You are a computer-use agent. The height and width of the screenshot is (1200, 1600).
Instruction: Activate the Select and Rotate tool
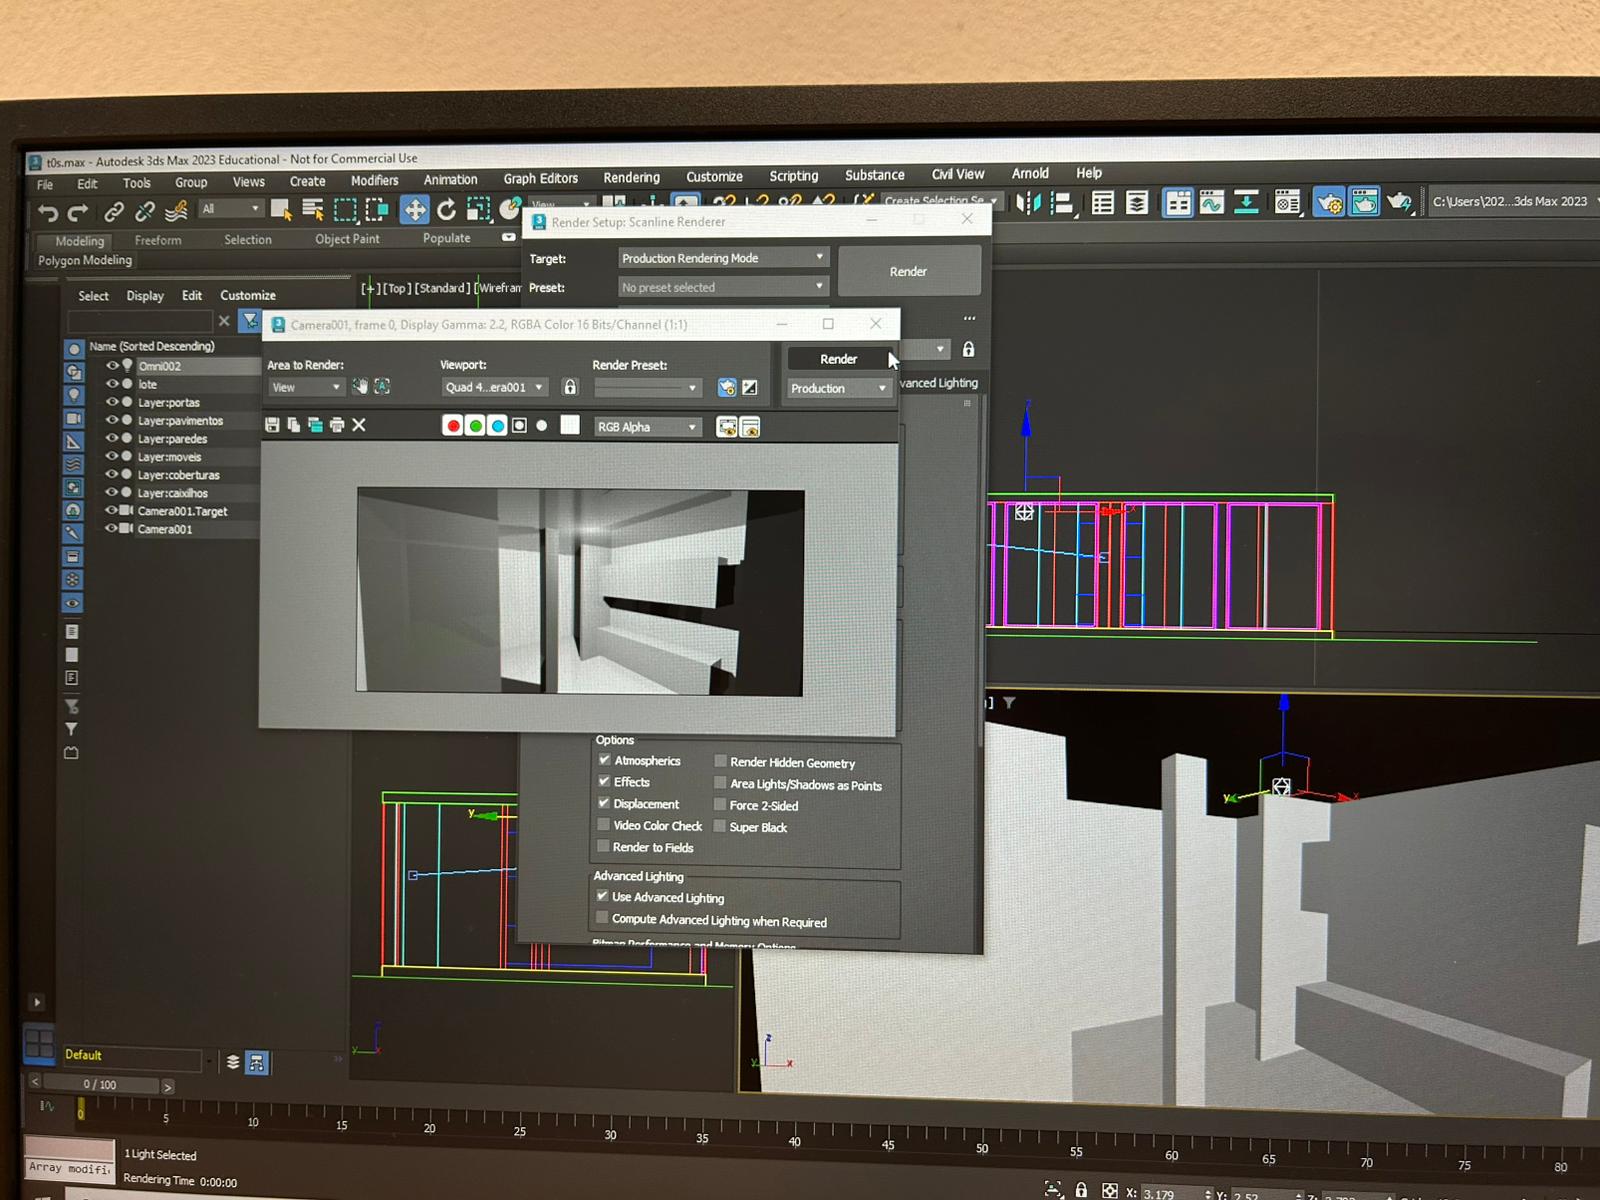pyautogui.click(x=447, y=209)
